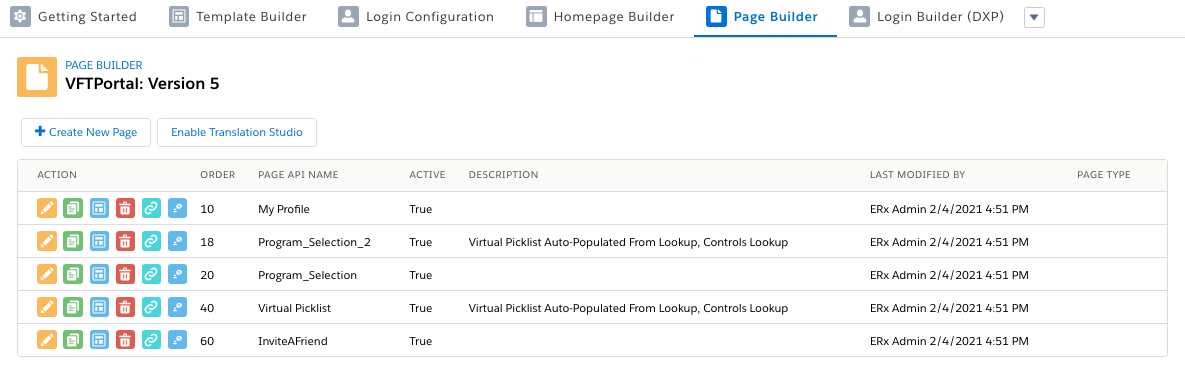Image resolution: width=1185 pixels, height=374 pixels.
Task: Open the layout icon for Program_Selection row
Action: click(x=99, y=275)
